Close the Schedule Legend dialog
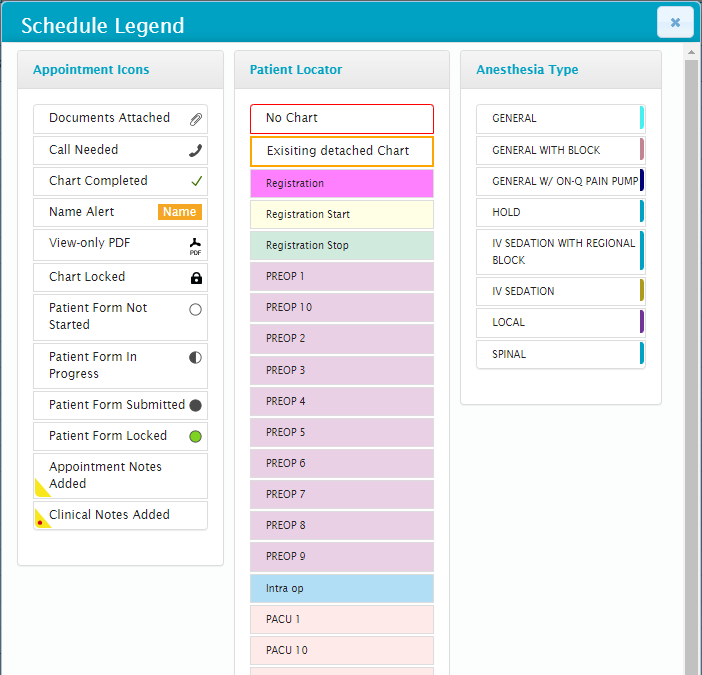The height and width of the screenshot is (675, 702). point(675,22)
